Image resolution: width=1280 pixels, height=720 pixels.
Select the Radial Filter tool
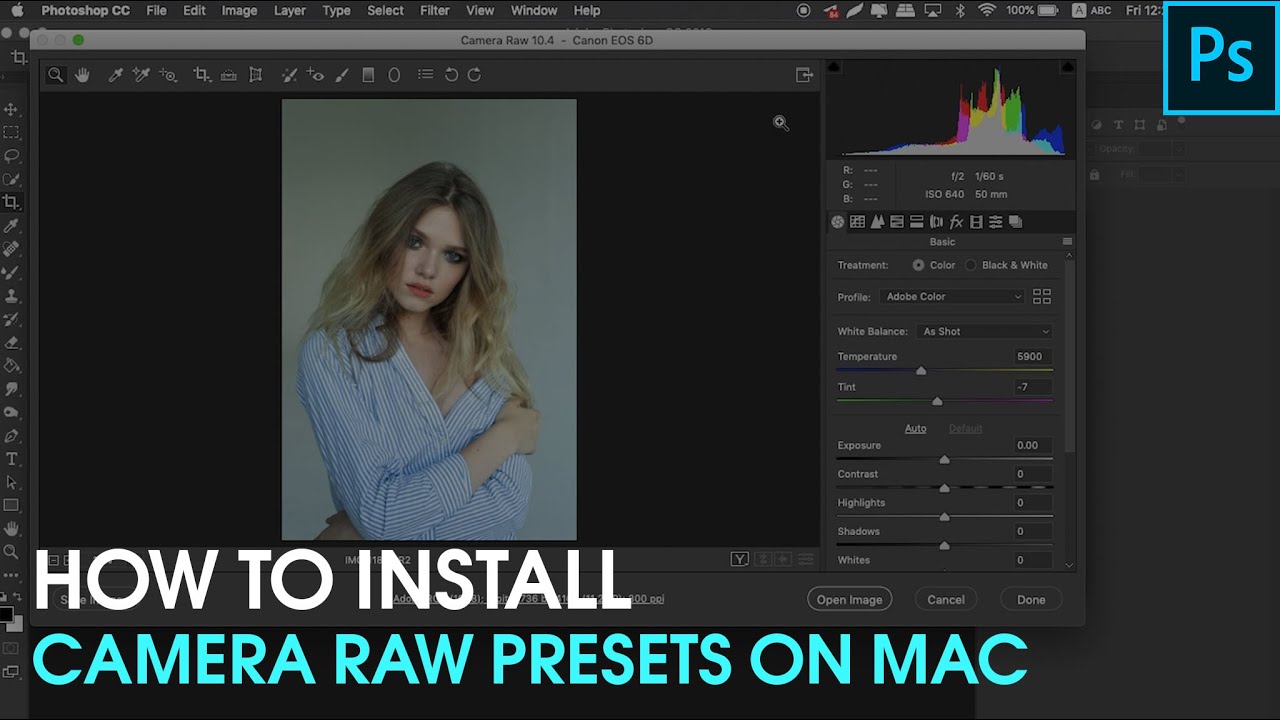tap(394, 75)
